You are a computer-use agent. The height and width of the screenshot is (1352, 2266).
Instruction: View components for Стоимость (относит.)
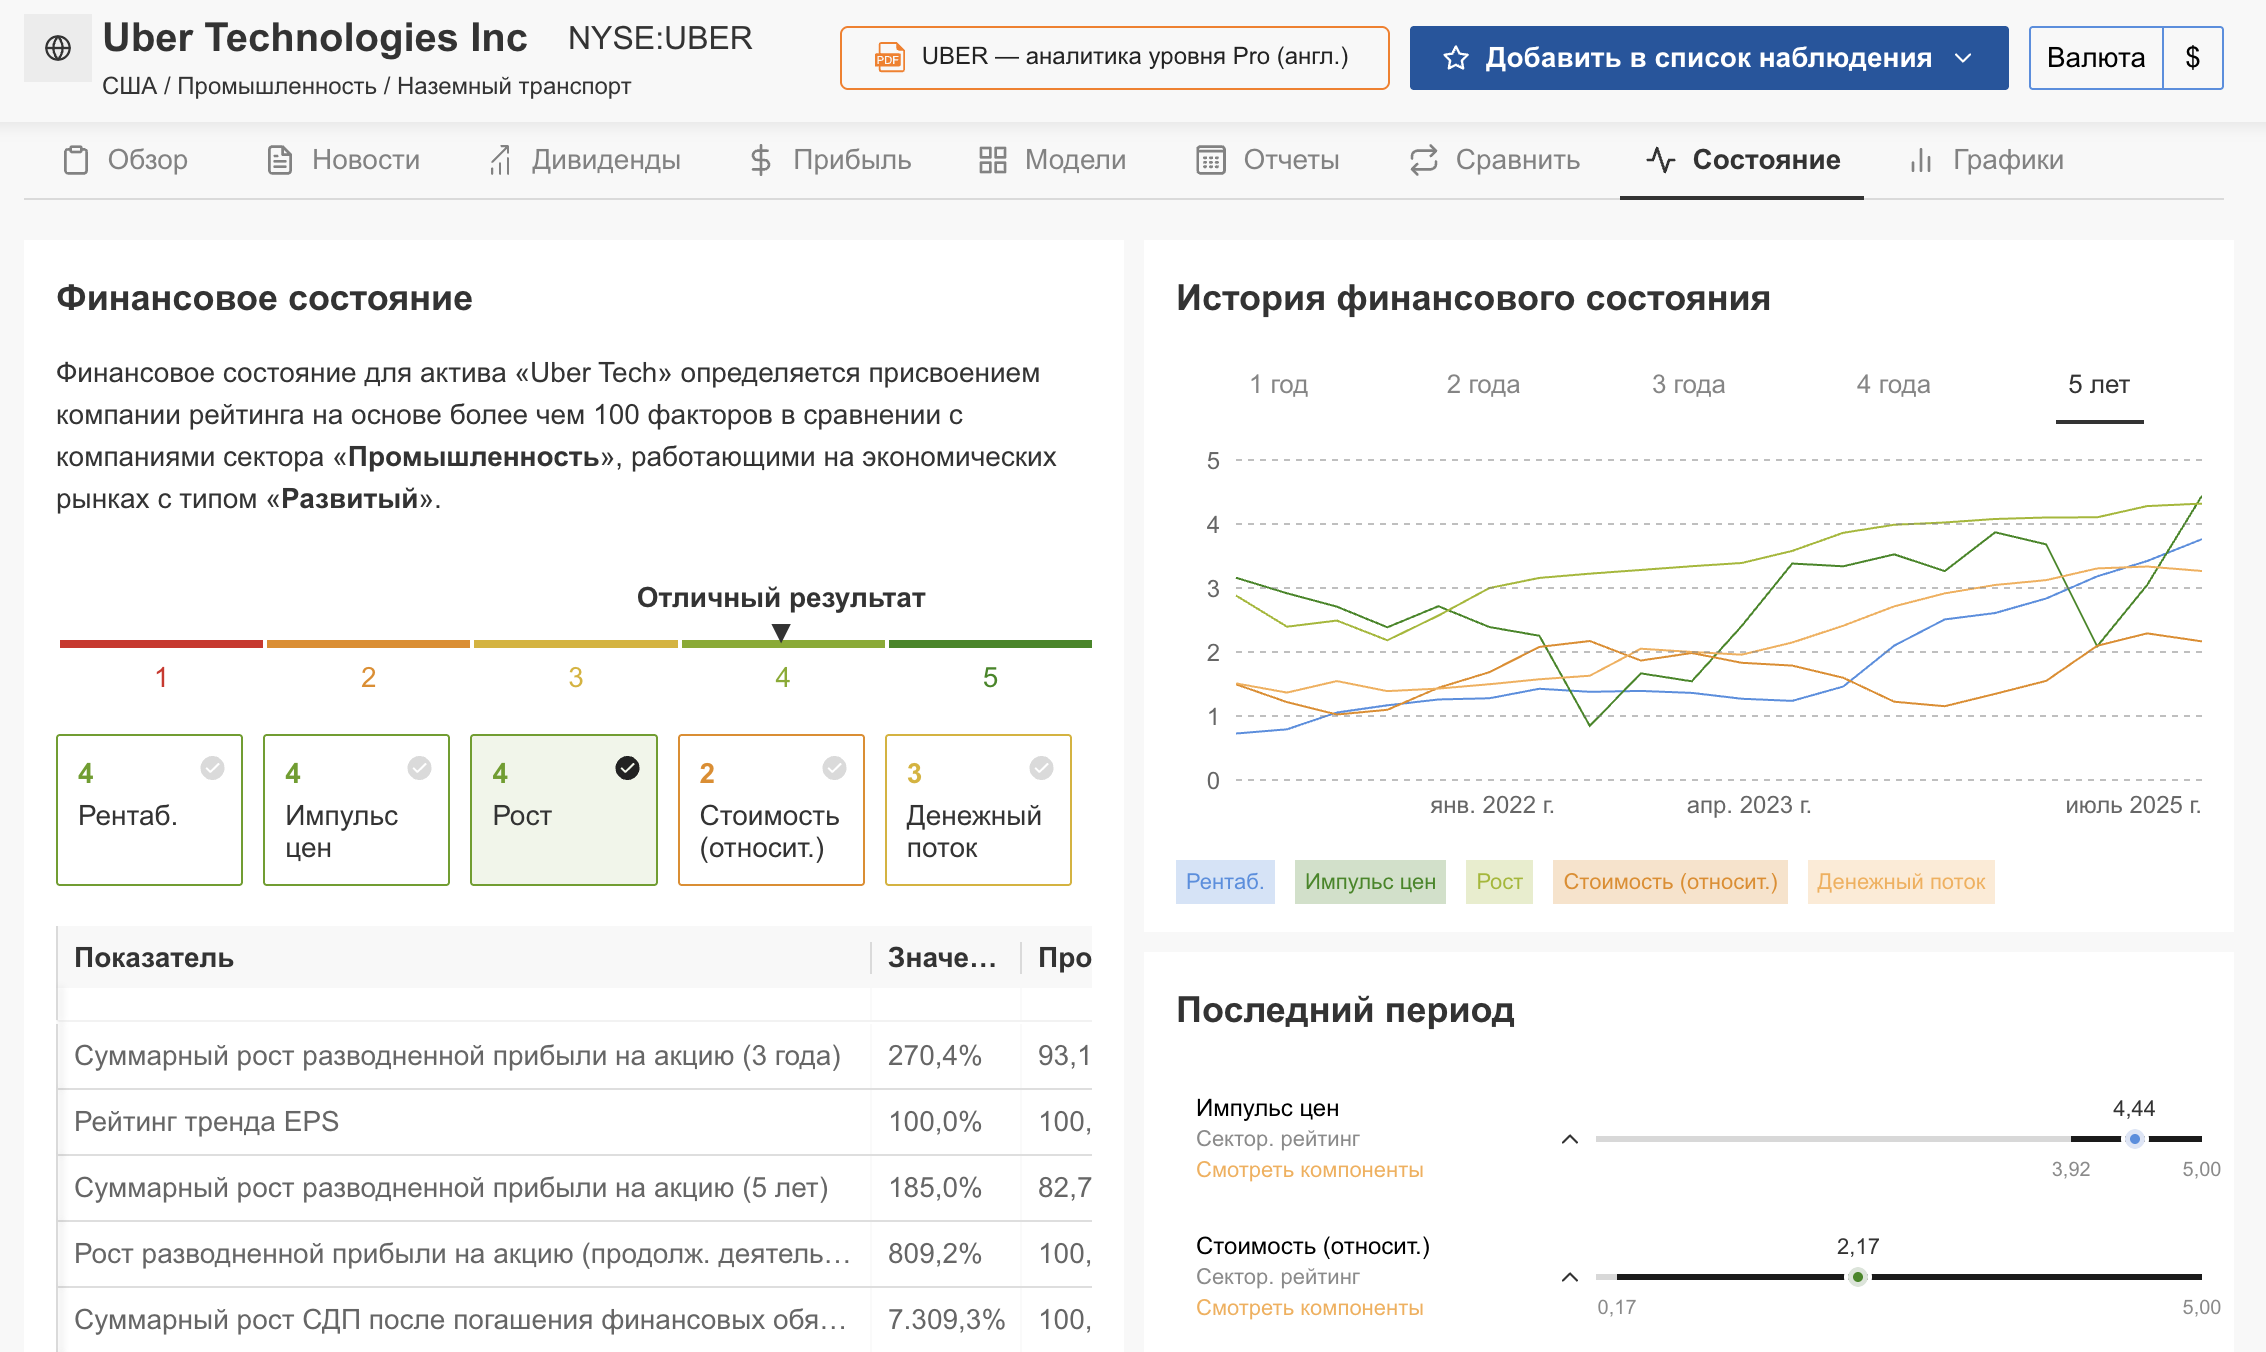(x=1309, y=1308)
